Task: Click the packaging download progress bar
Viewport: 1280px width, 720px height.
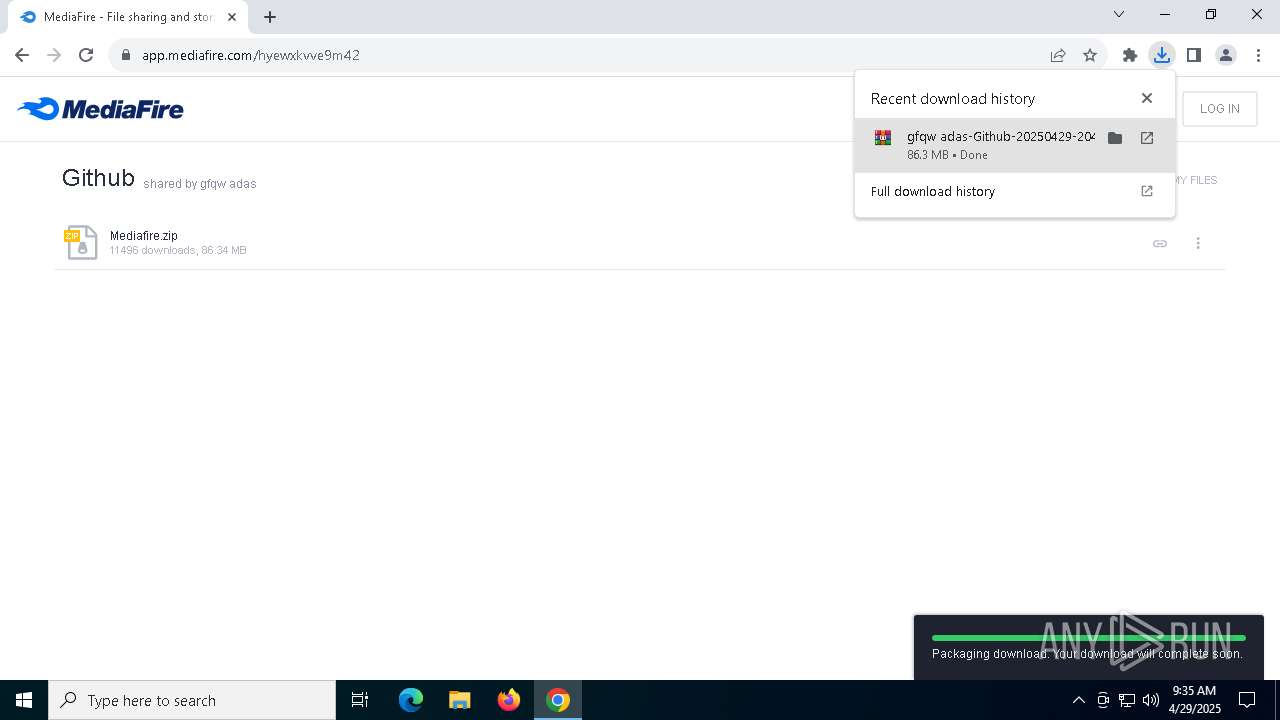Action: pyautogui.click(x=1089, y=638)
